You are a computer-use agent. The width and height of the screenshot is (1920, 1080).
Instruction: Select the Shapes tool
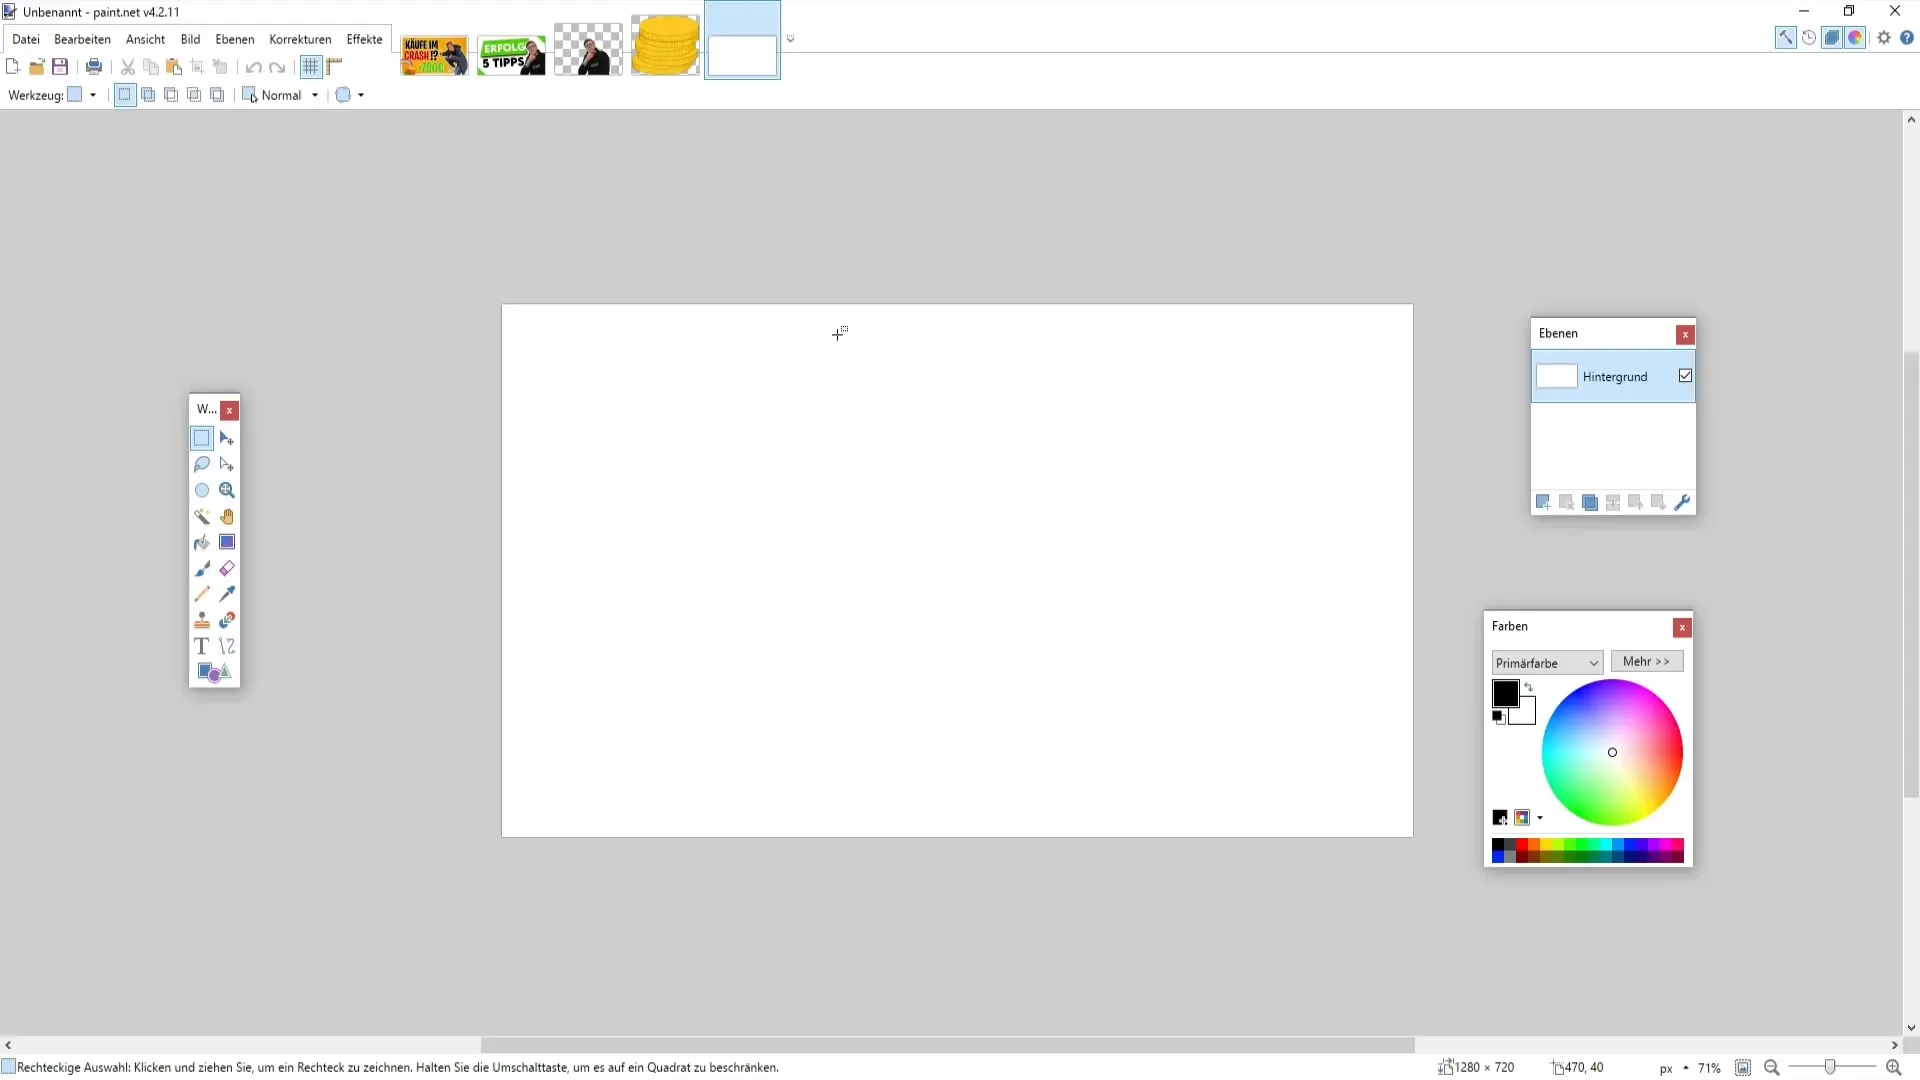tap(214, 672)
